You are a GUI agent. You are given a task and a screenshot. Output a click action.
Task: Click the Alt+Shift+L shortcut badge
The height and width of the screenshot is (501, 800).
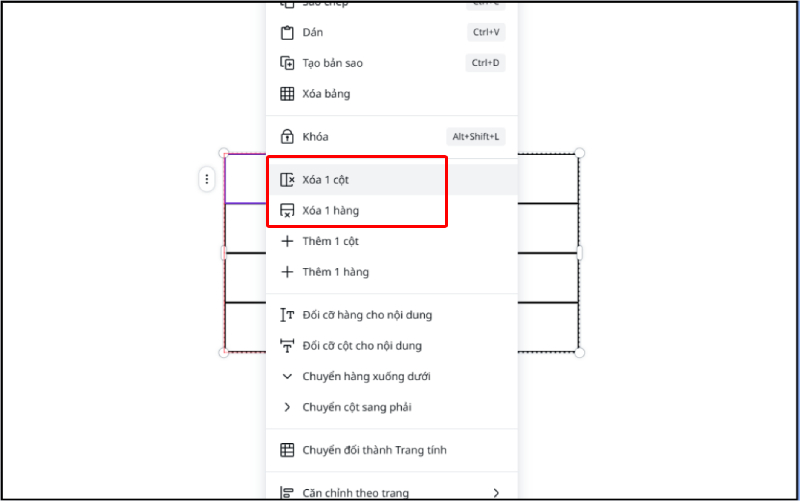pos(476,137)
